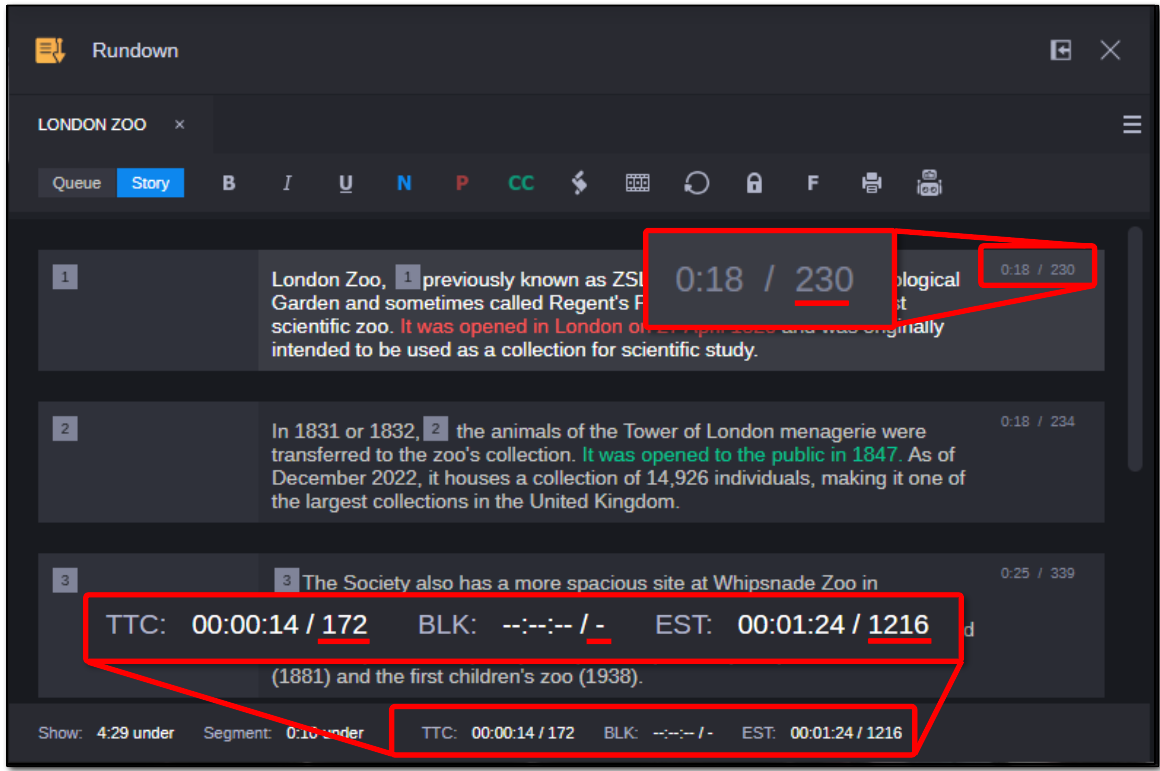Viewport: 1160px width, 771px height.
Task: Click the dock panel icon in title bar
Action: coord(1061,50)
